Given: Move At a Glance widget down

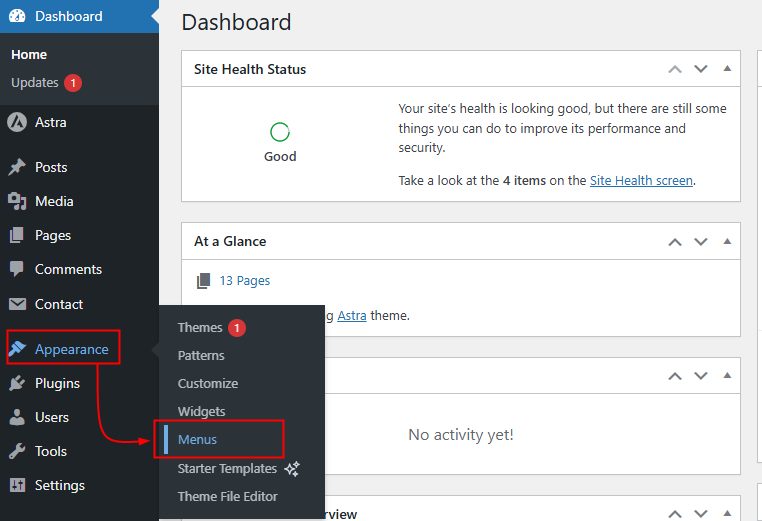Looking at the screenshot, I should coord(700,242).
